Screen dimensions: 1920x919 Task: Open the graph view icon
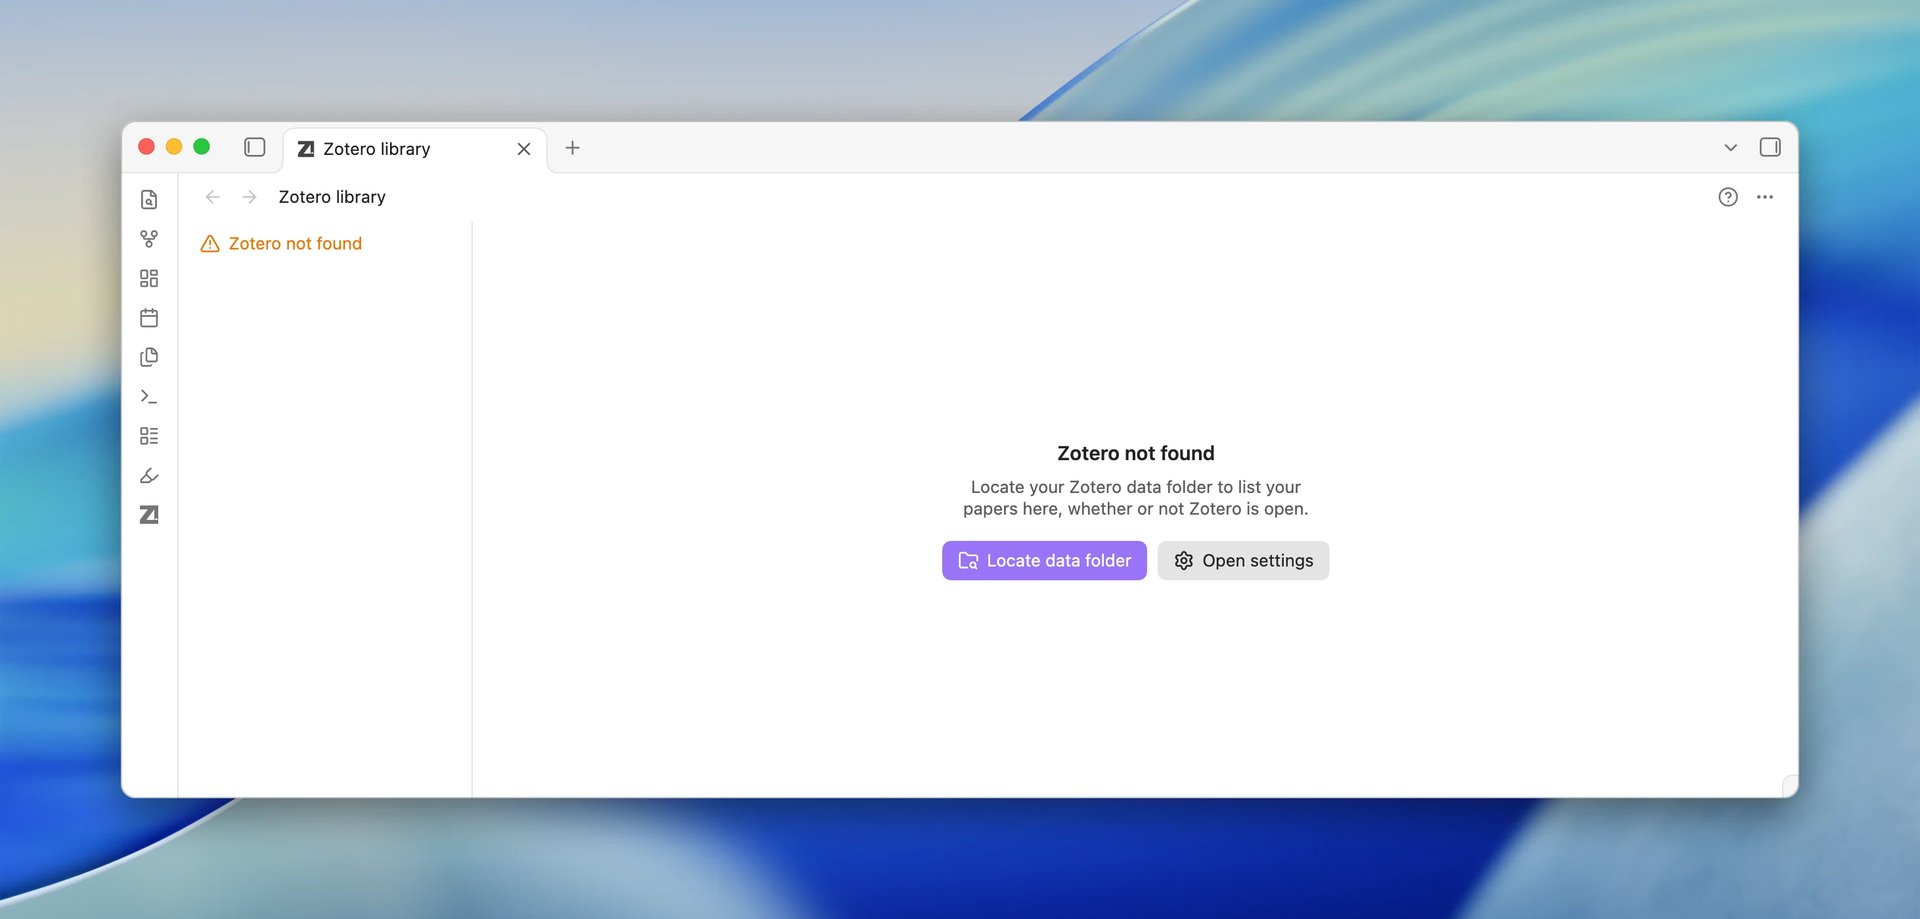pyautogui.click(x=149, y=239)
